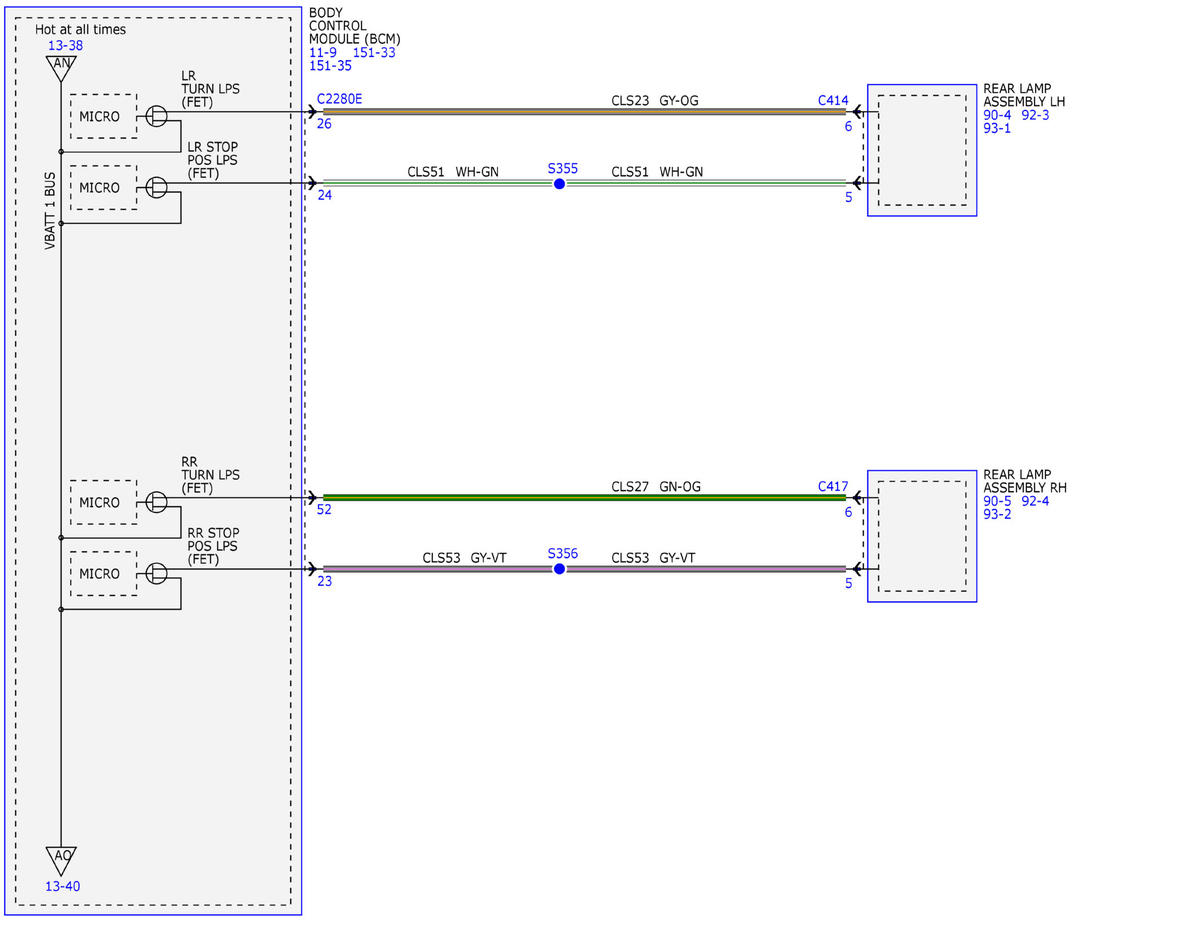Open the C2280E connector link
1200x927 pixels.
(x=339, y=100)
